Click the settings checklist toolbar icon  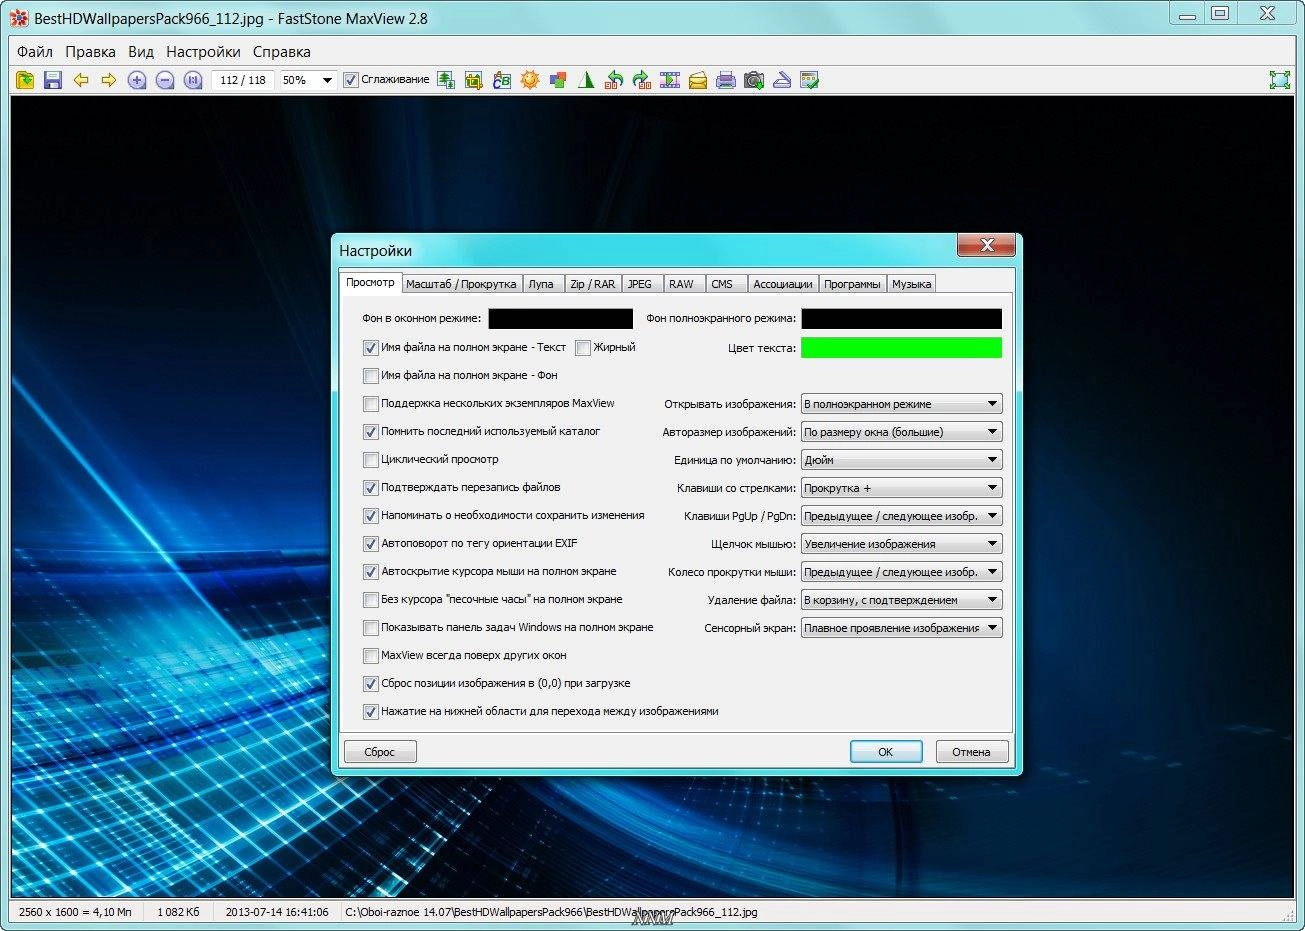coord(810,80)
